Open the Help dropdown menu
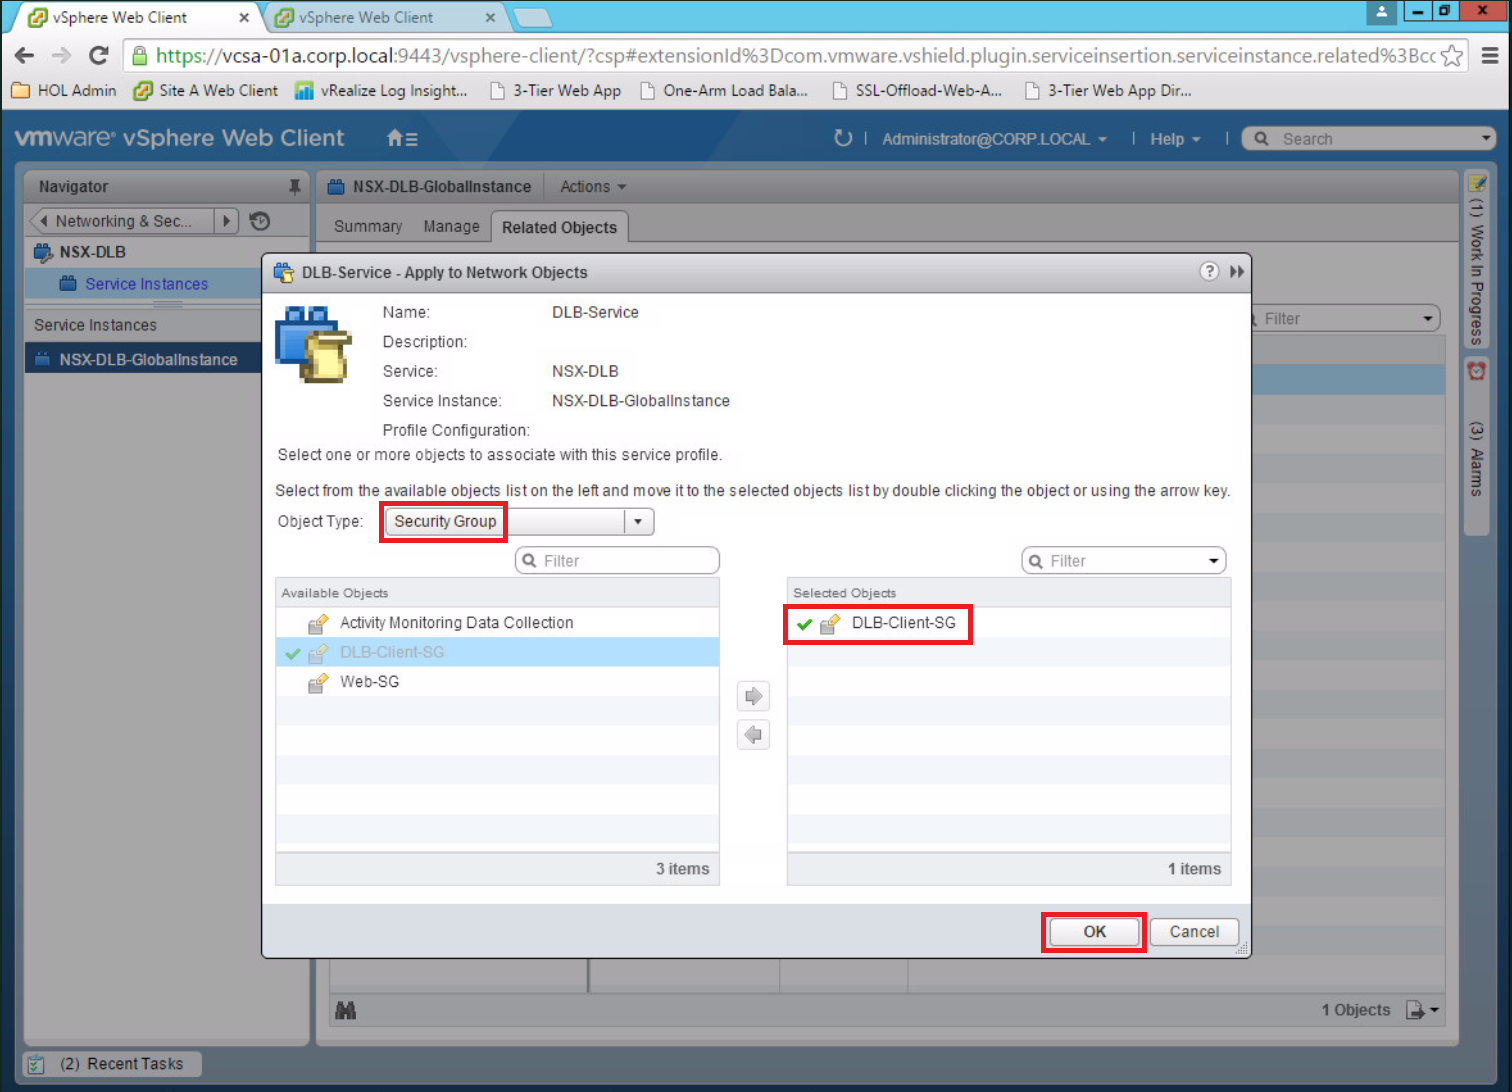The image size is (1512, 1092). click(x=1174, y=139)
